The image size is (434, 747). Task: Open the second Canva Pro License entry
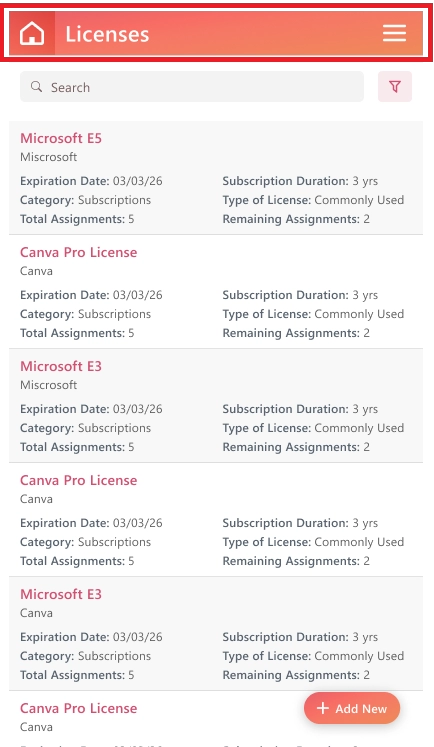pyautogui.click(x=79, y=480)
